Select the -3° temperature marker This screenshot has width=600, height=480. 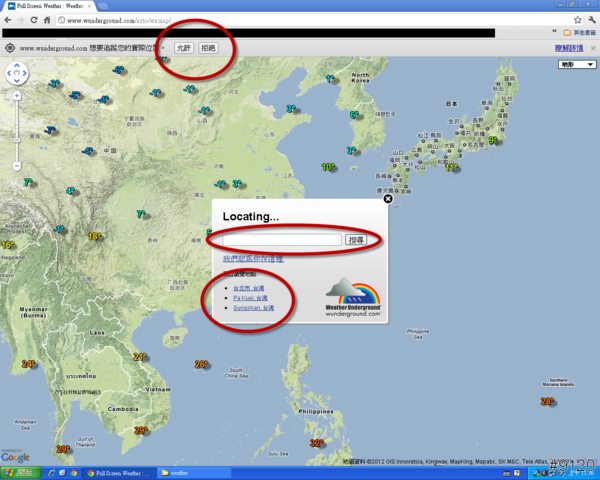coord(54,83)
